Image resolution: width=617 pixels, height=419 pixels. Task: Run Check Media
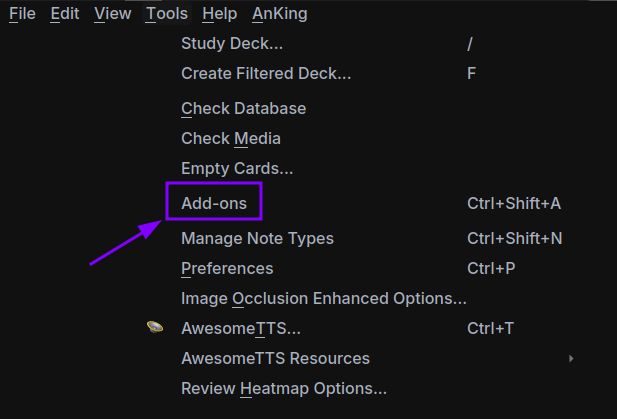coord(230,138)
